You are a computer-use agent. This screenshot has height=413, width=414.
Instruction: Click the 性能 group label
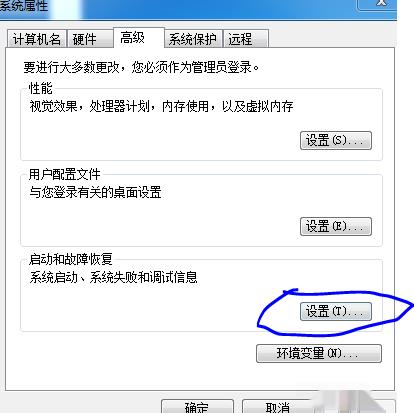(x=40, y=88)
